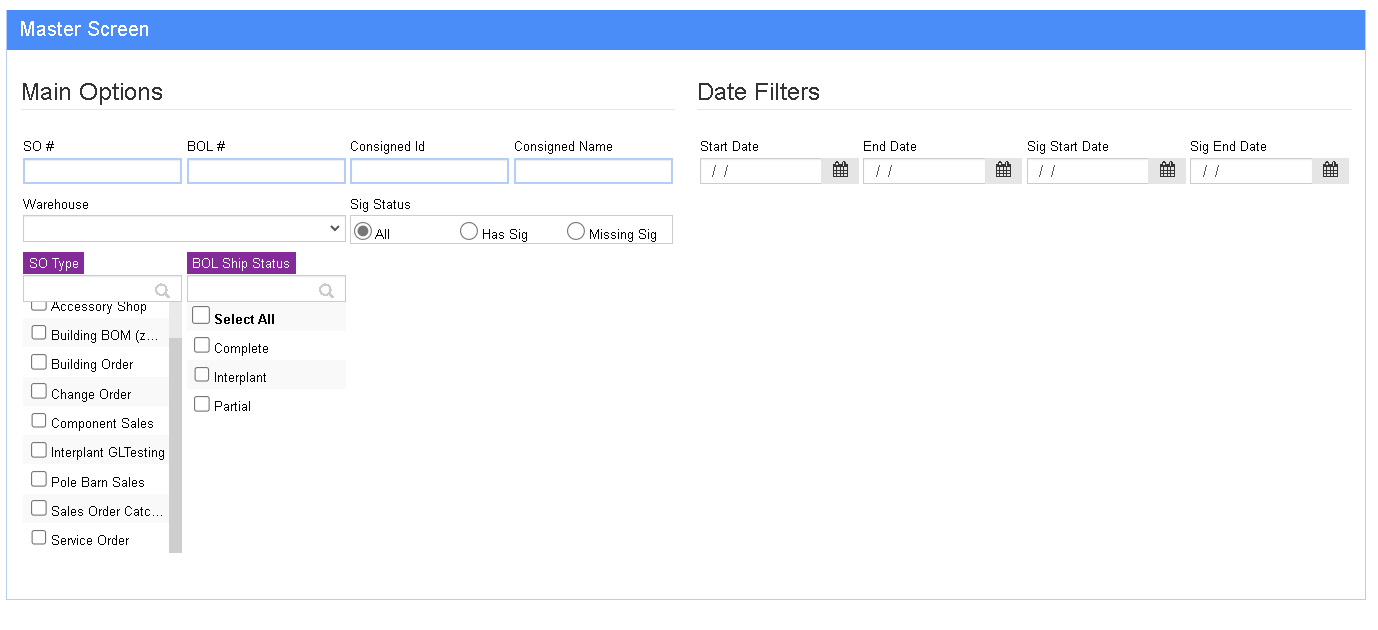Screen dimensions: 1378x630
Task: Click the purple BOL Ship Status label
Action: [x=241, y=263]
